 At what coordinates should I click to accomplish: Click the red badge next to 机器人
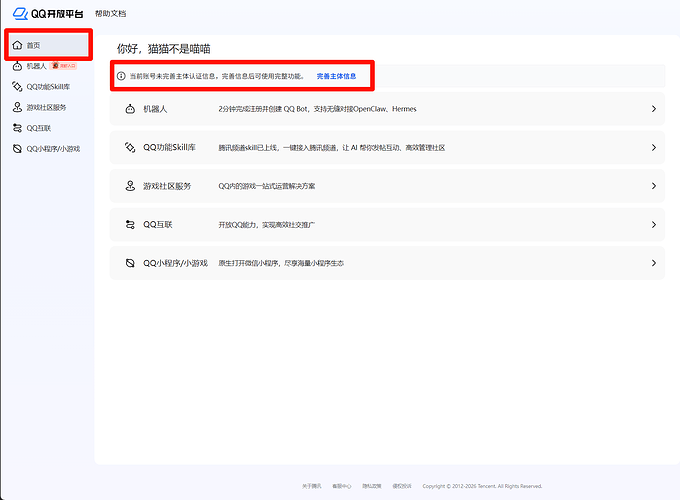pos(64,65)
